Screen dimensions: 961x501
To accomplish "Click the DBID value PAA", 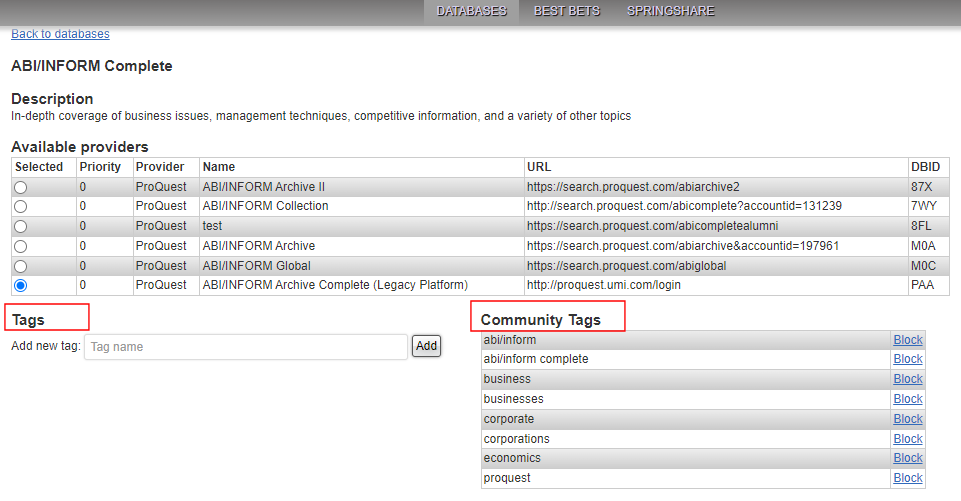I will 922,285.
